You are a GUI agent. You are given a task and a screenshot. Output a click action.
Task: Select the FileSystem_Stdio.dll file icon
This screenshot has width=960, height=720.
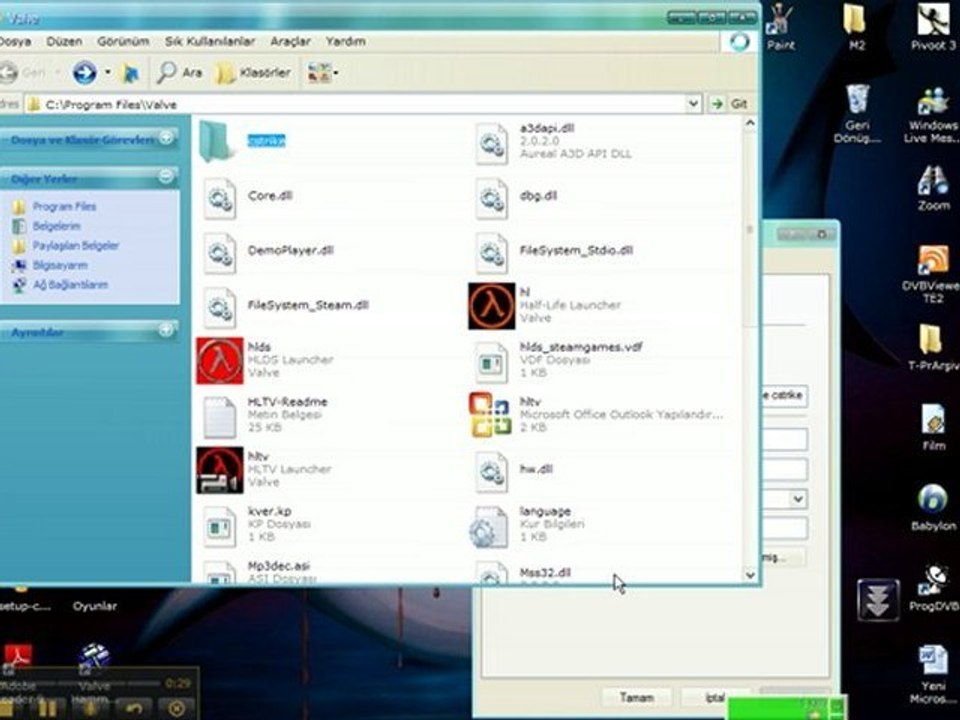coord(492,253)
